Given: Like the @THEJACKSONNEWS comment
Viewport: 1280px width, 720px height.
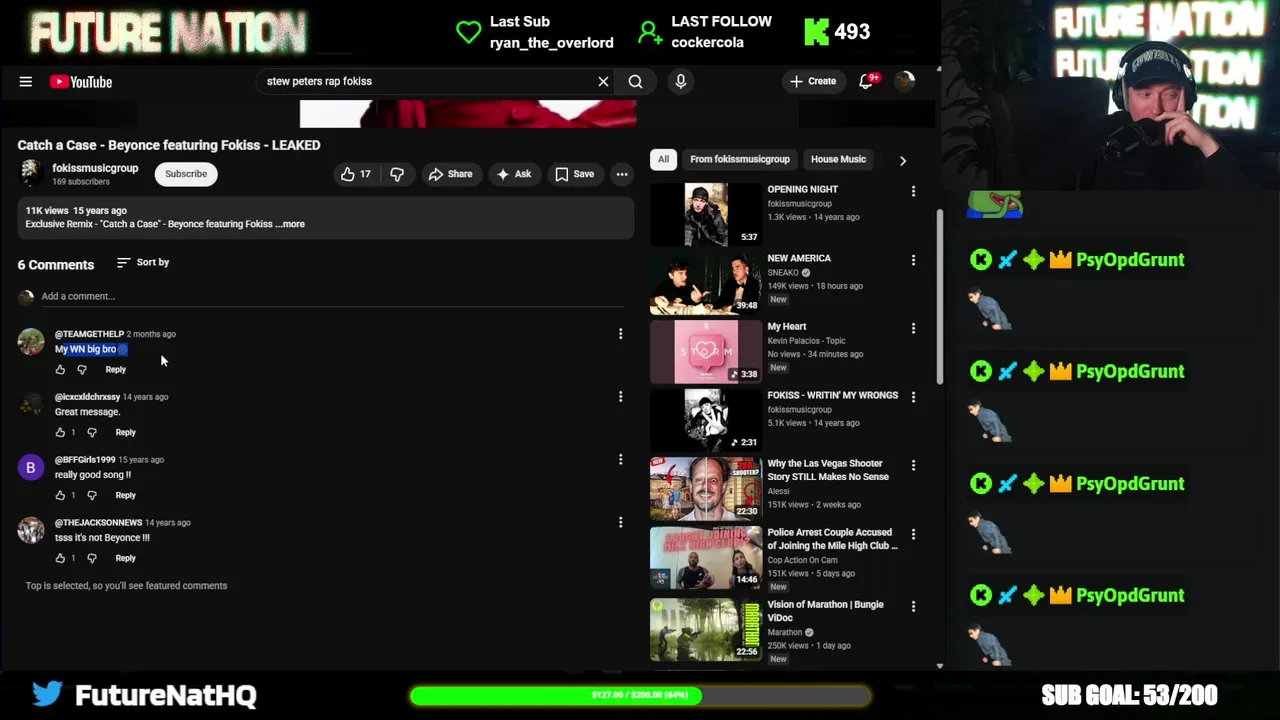Looking at the screenshot, I should [60, 559].
